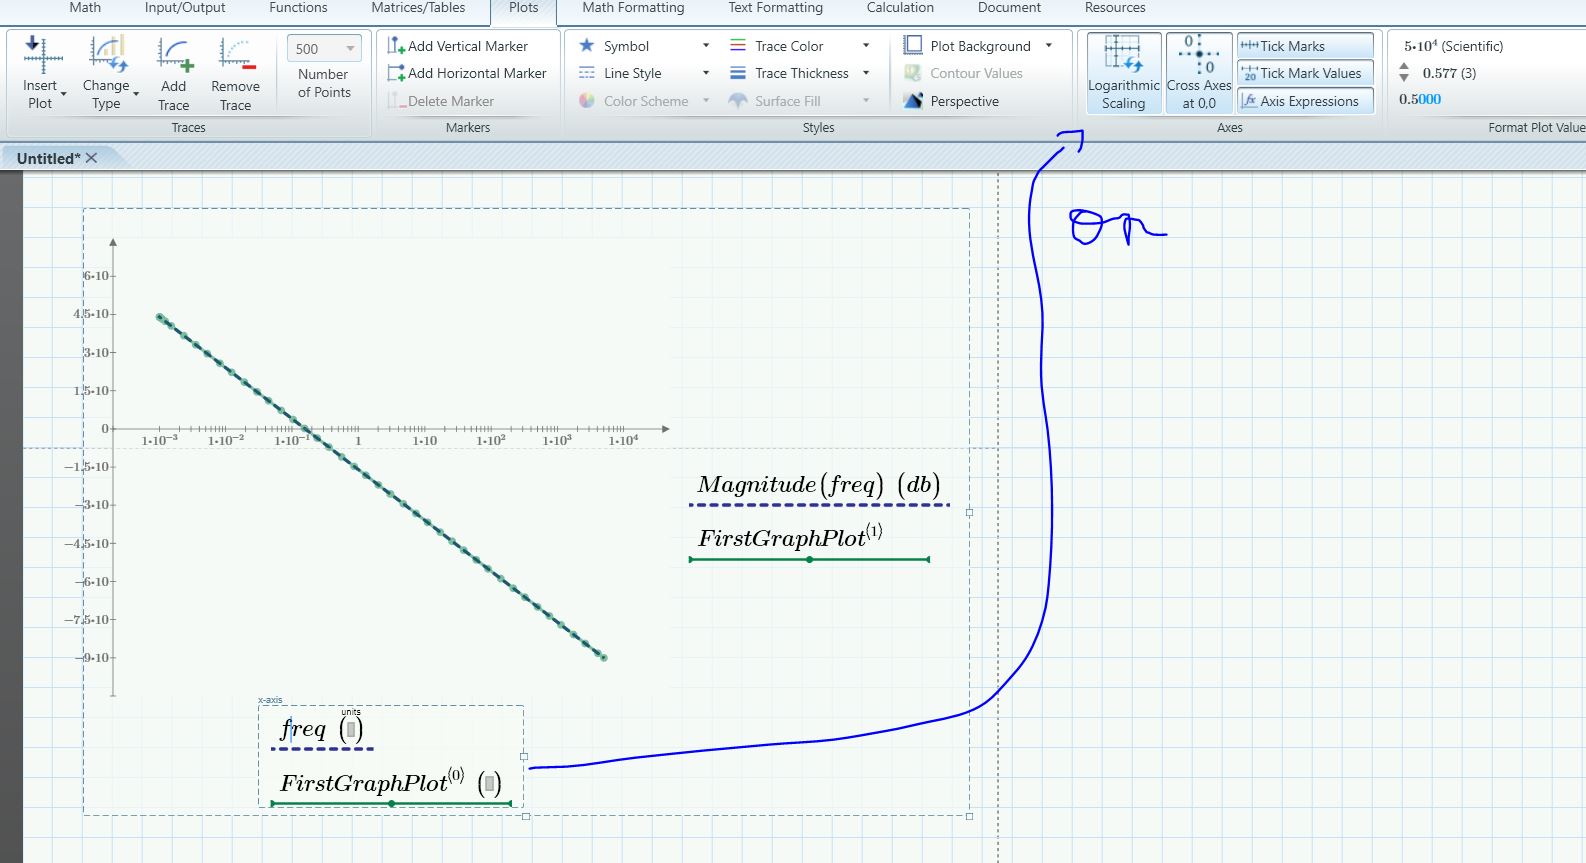Add a horizontal marker to plot
Screen dimensions: 1586x863
point(467,73)
